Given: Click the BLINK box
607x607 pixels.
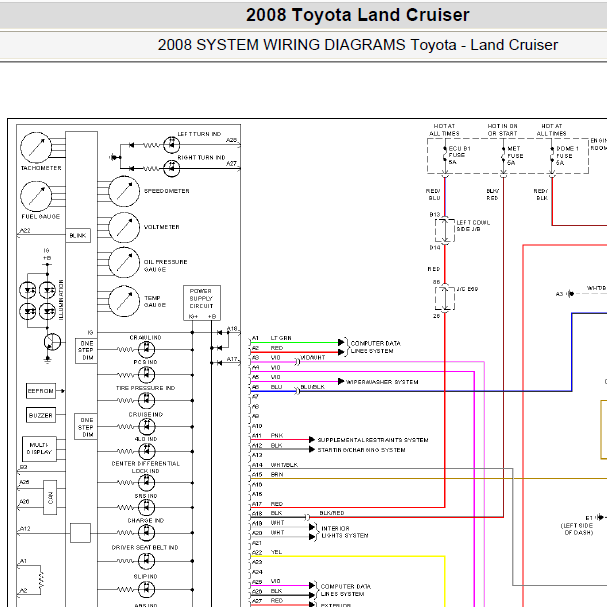Looking at the screenshot, I should click(78, 235).
